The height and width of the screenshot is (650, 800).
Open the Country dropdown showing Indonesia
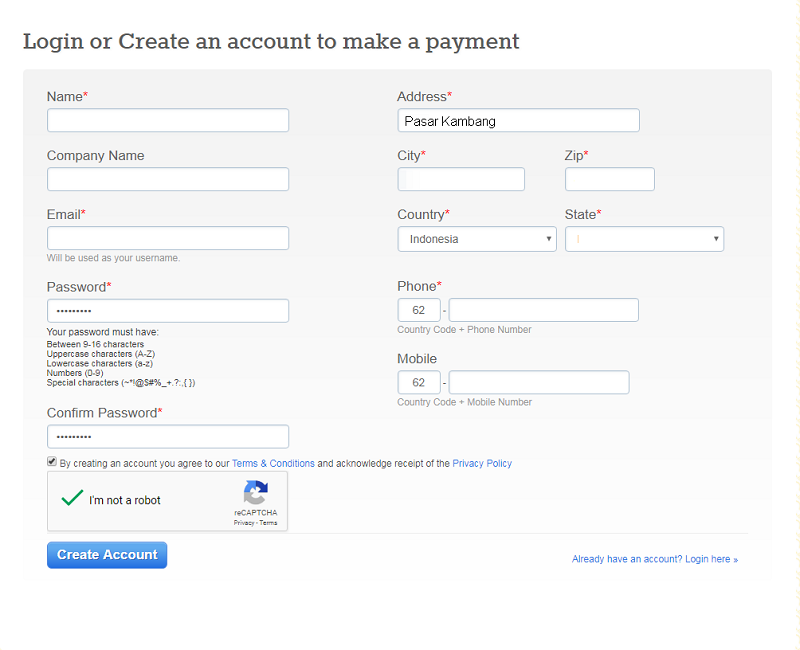(477, 239)
